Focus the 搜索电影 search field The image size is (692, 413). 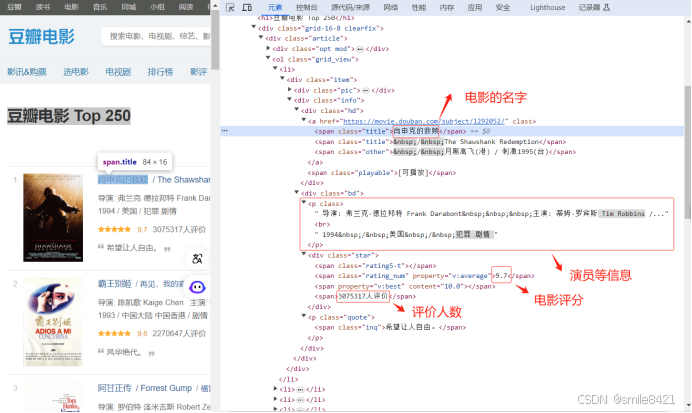156,37
